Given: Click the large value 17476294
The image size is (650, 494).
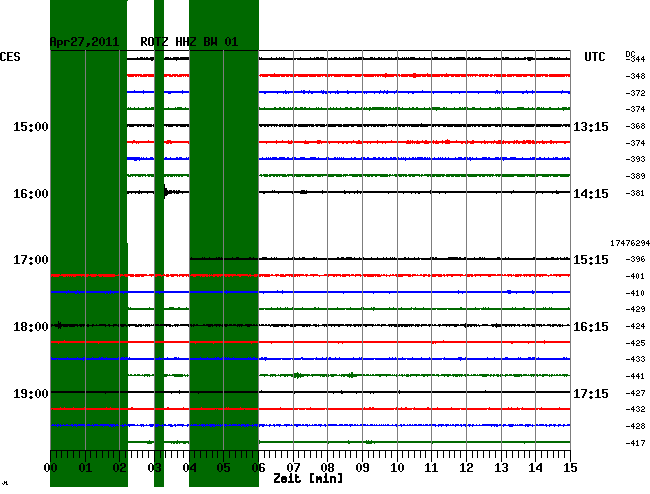Looking at the screenshot, I should (630, 243).
